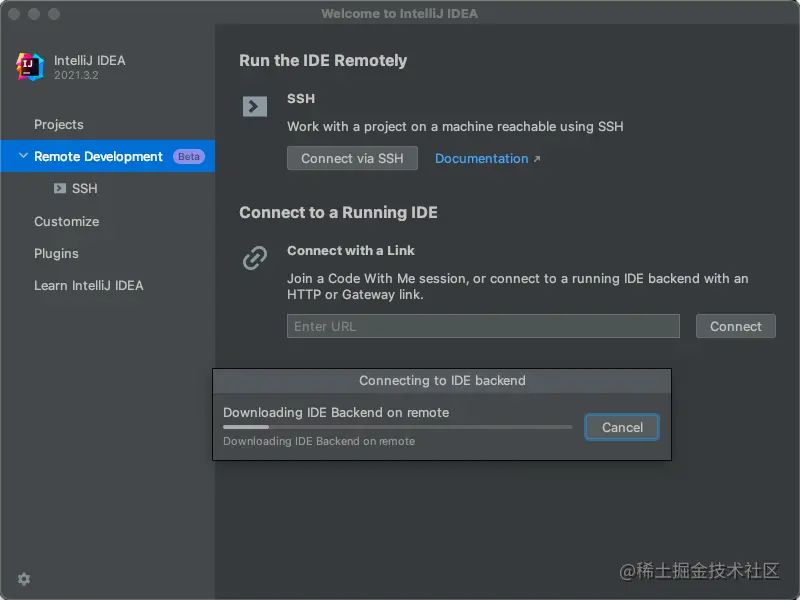The width and height of the screenshot is (800, 600).
Task: Open Learn IntelliJ IDEA section
Action: pyautogui.click(x=89, y=285)
